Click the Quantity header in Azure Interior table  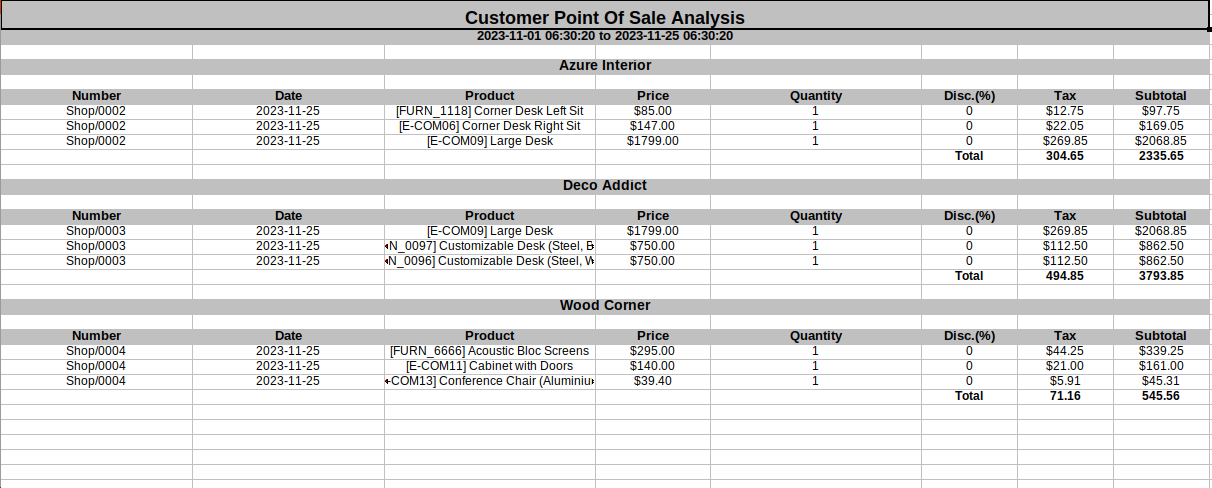pyautogui.click(x=816, y=96)
